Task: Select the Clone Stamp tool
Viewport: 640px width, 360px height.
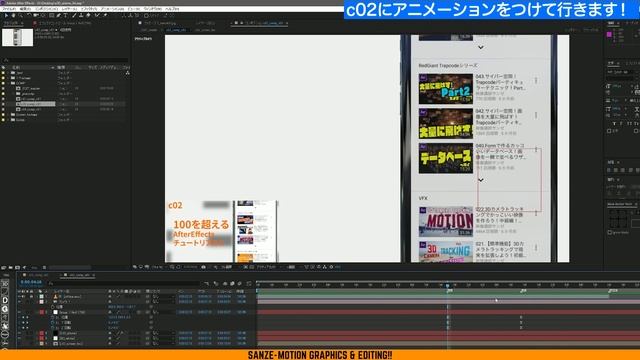Action: click(x=81, y=16)
